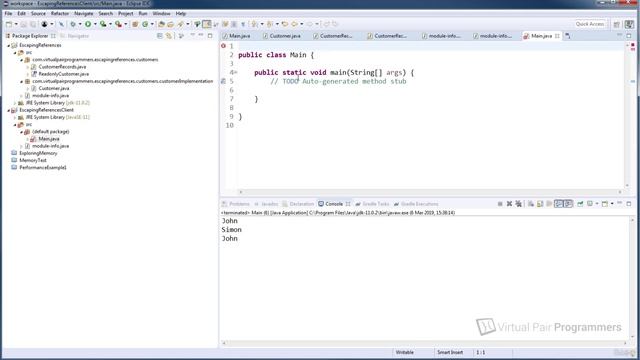
Task: Open the Window menu
Action: [161, 13]
